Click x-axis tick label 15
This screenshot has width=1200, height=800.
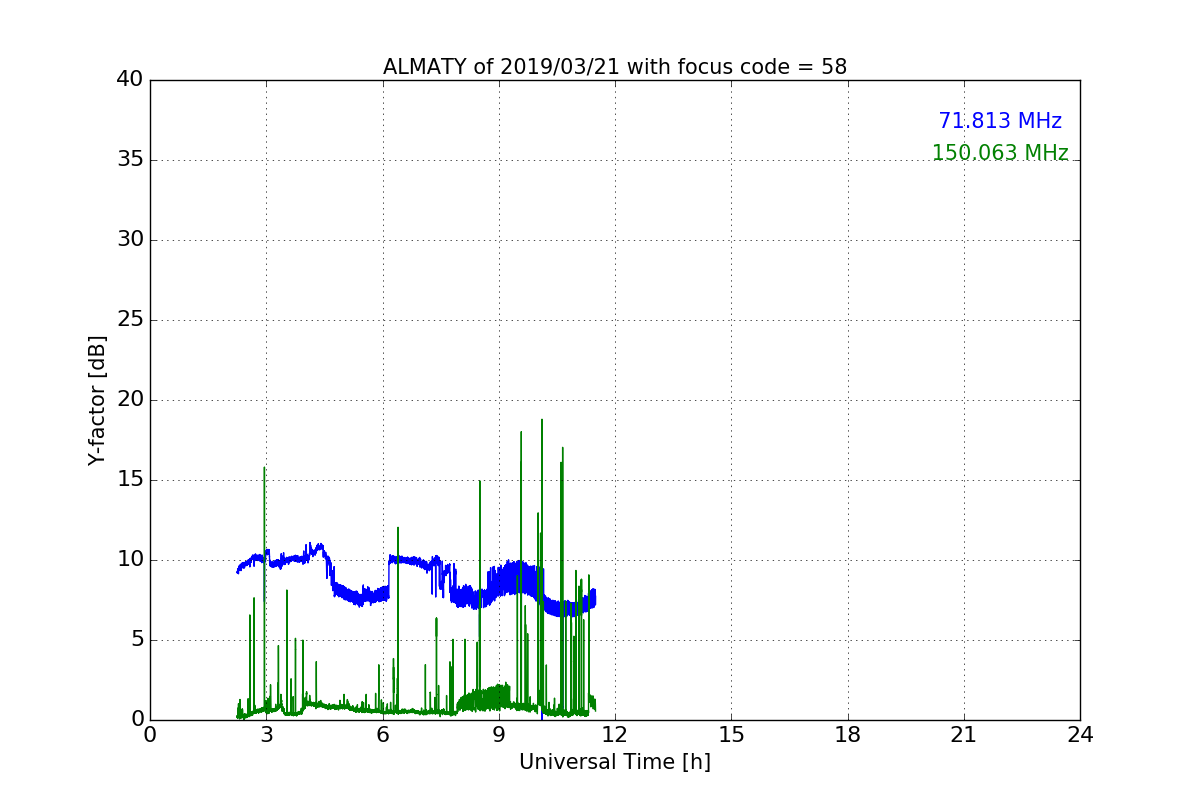731,735
